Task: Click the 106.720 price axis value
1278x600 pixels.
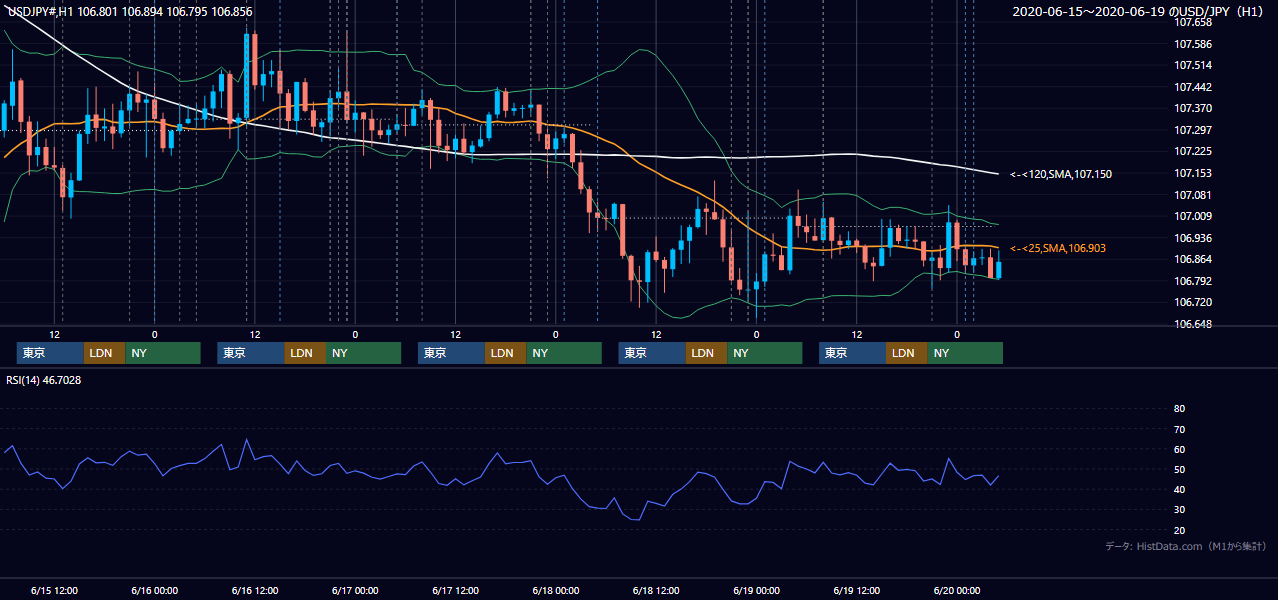Action: (x=1192, y=302)
